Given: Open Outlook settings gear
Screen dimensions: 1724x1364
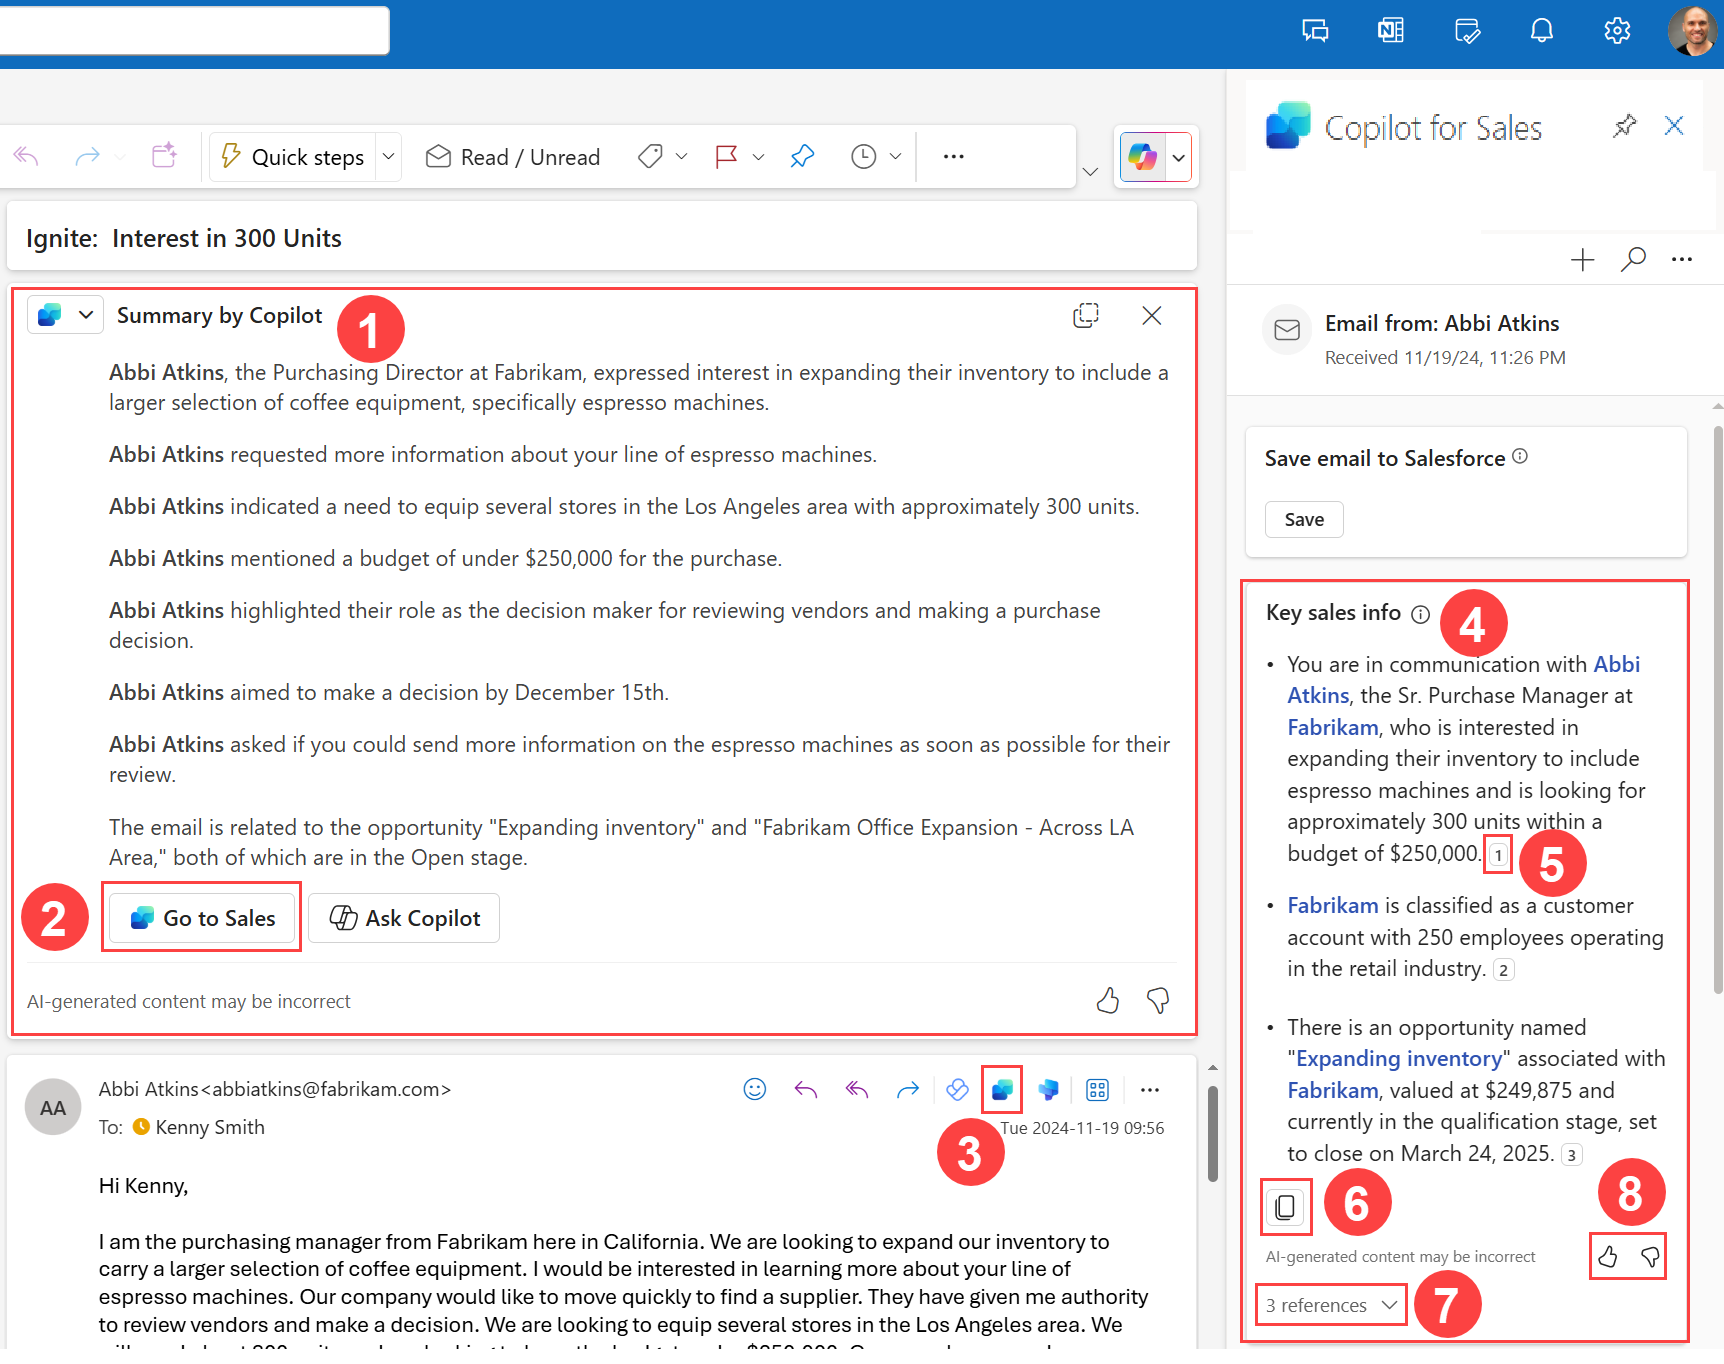Looking at the screenshot, I should coord(1617,30).
